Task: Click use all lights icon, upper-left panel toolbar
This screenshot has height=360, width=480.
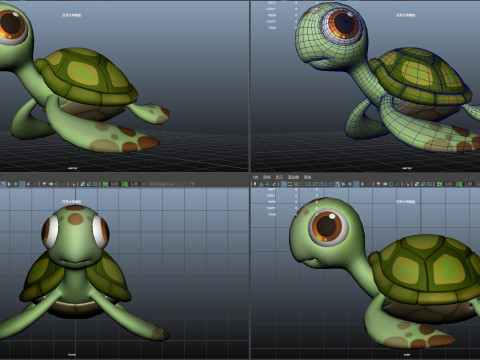Action: (x=28, y=184)
